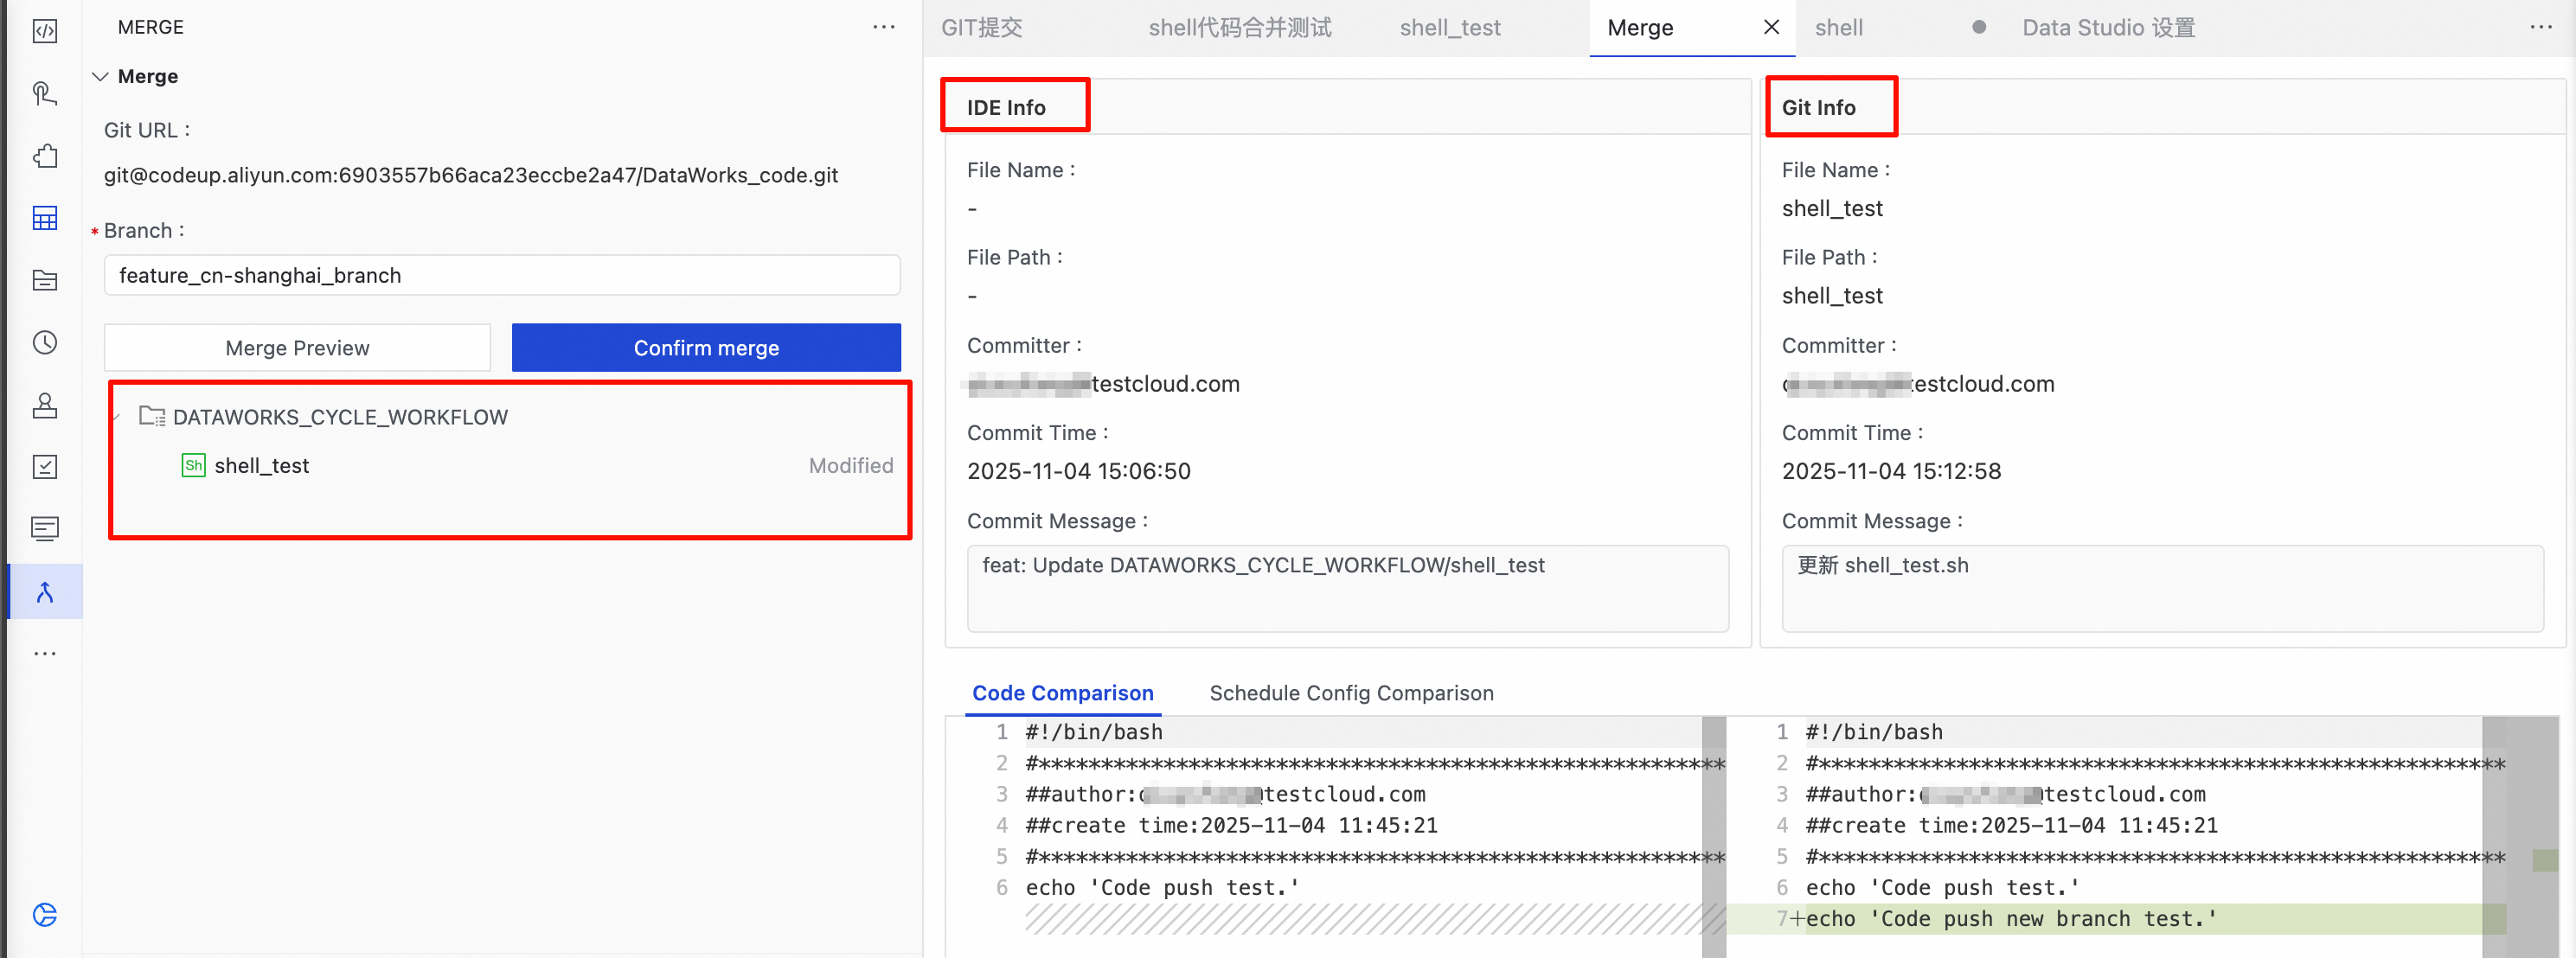Open the clock history sidebar icon
Image resolution: width=2576 pixels, height=958 pixels.
click(45, 343)
